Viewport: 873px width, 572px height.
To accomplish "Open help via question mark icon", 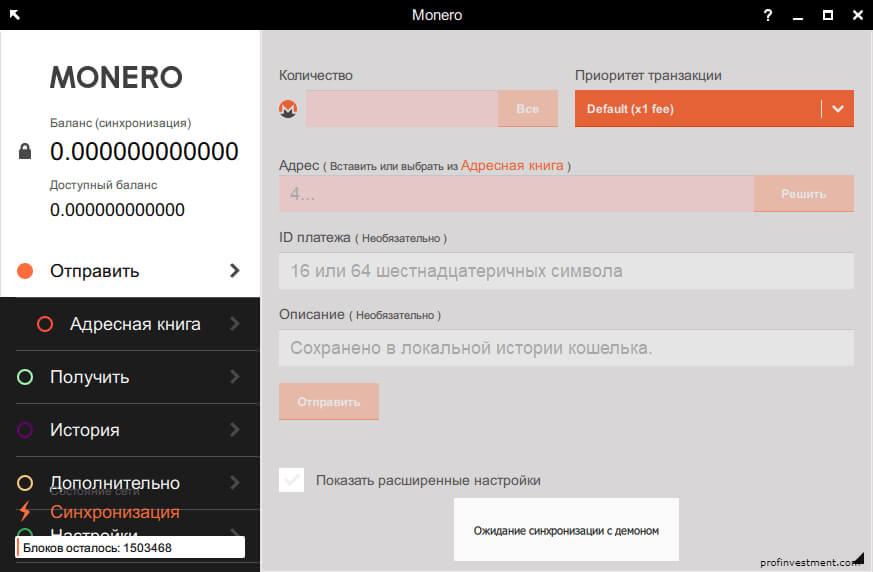I will 768,15.
